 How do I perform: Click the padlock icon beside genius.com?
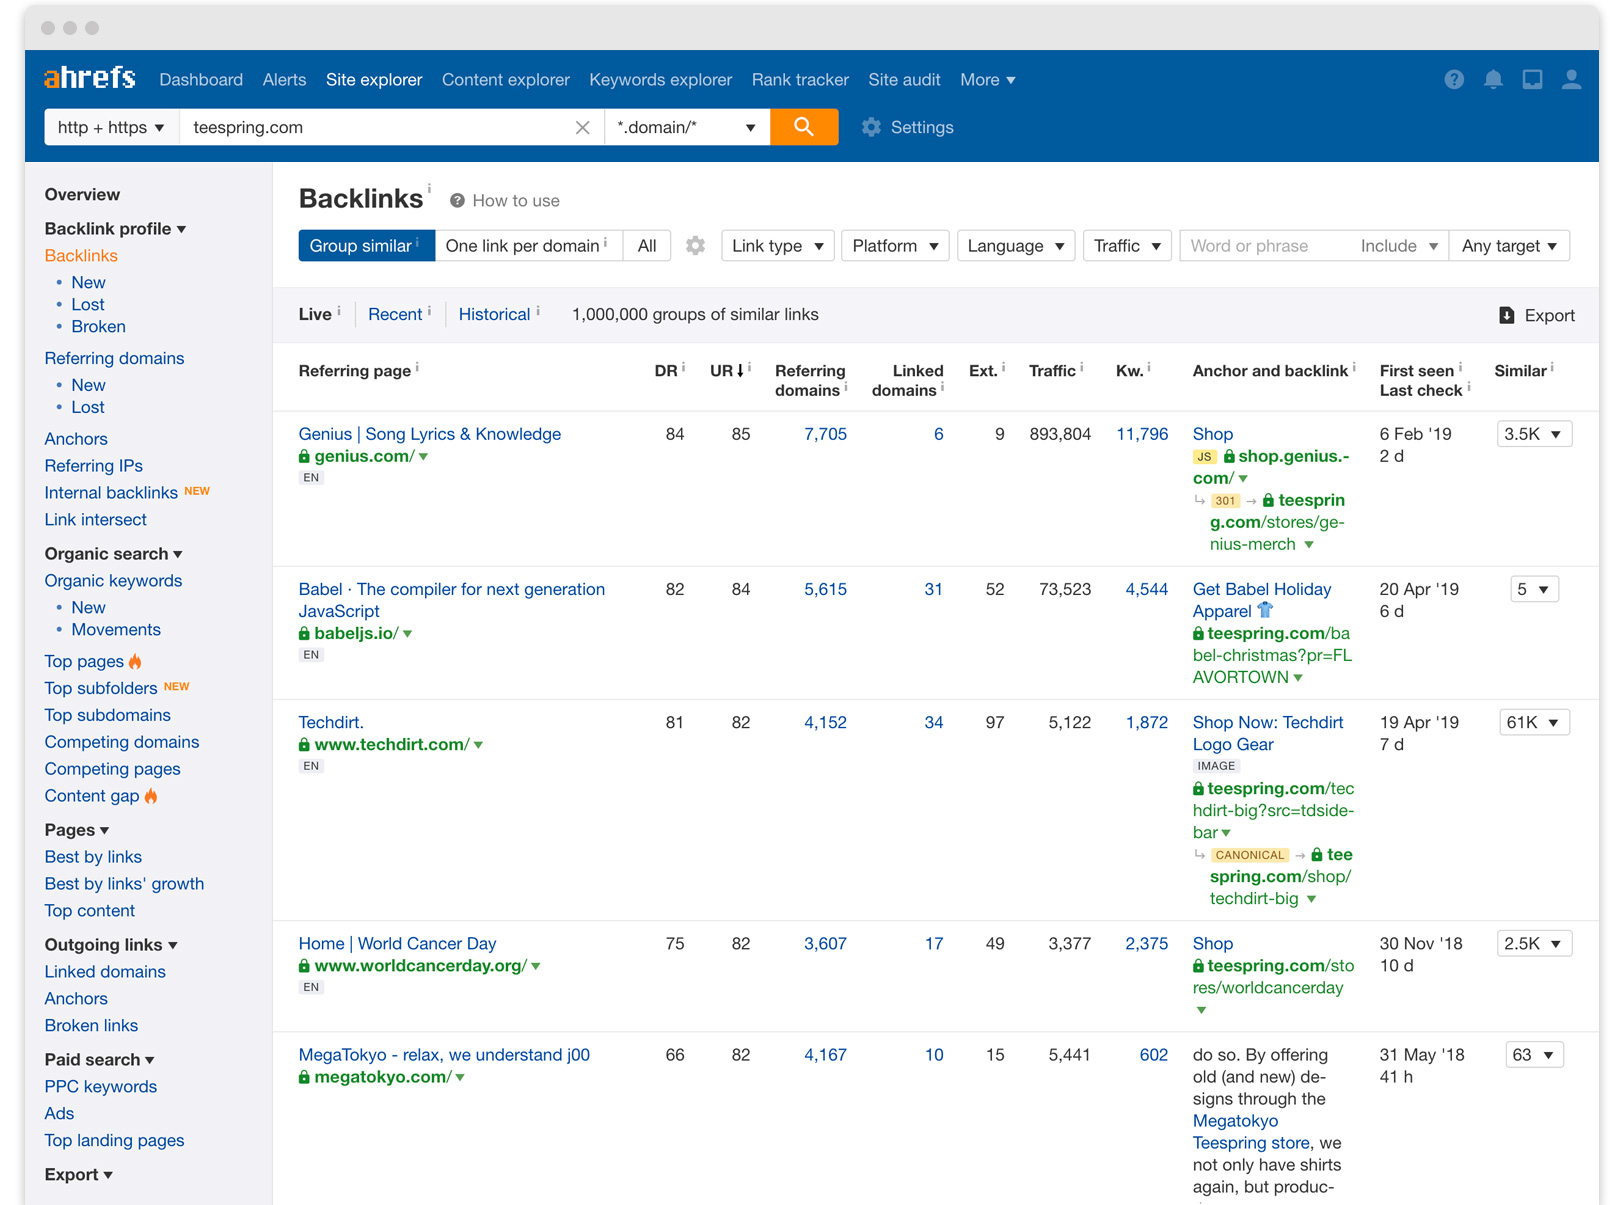click(x=304, y=456)
